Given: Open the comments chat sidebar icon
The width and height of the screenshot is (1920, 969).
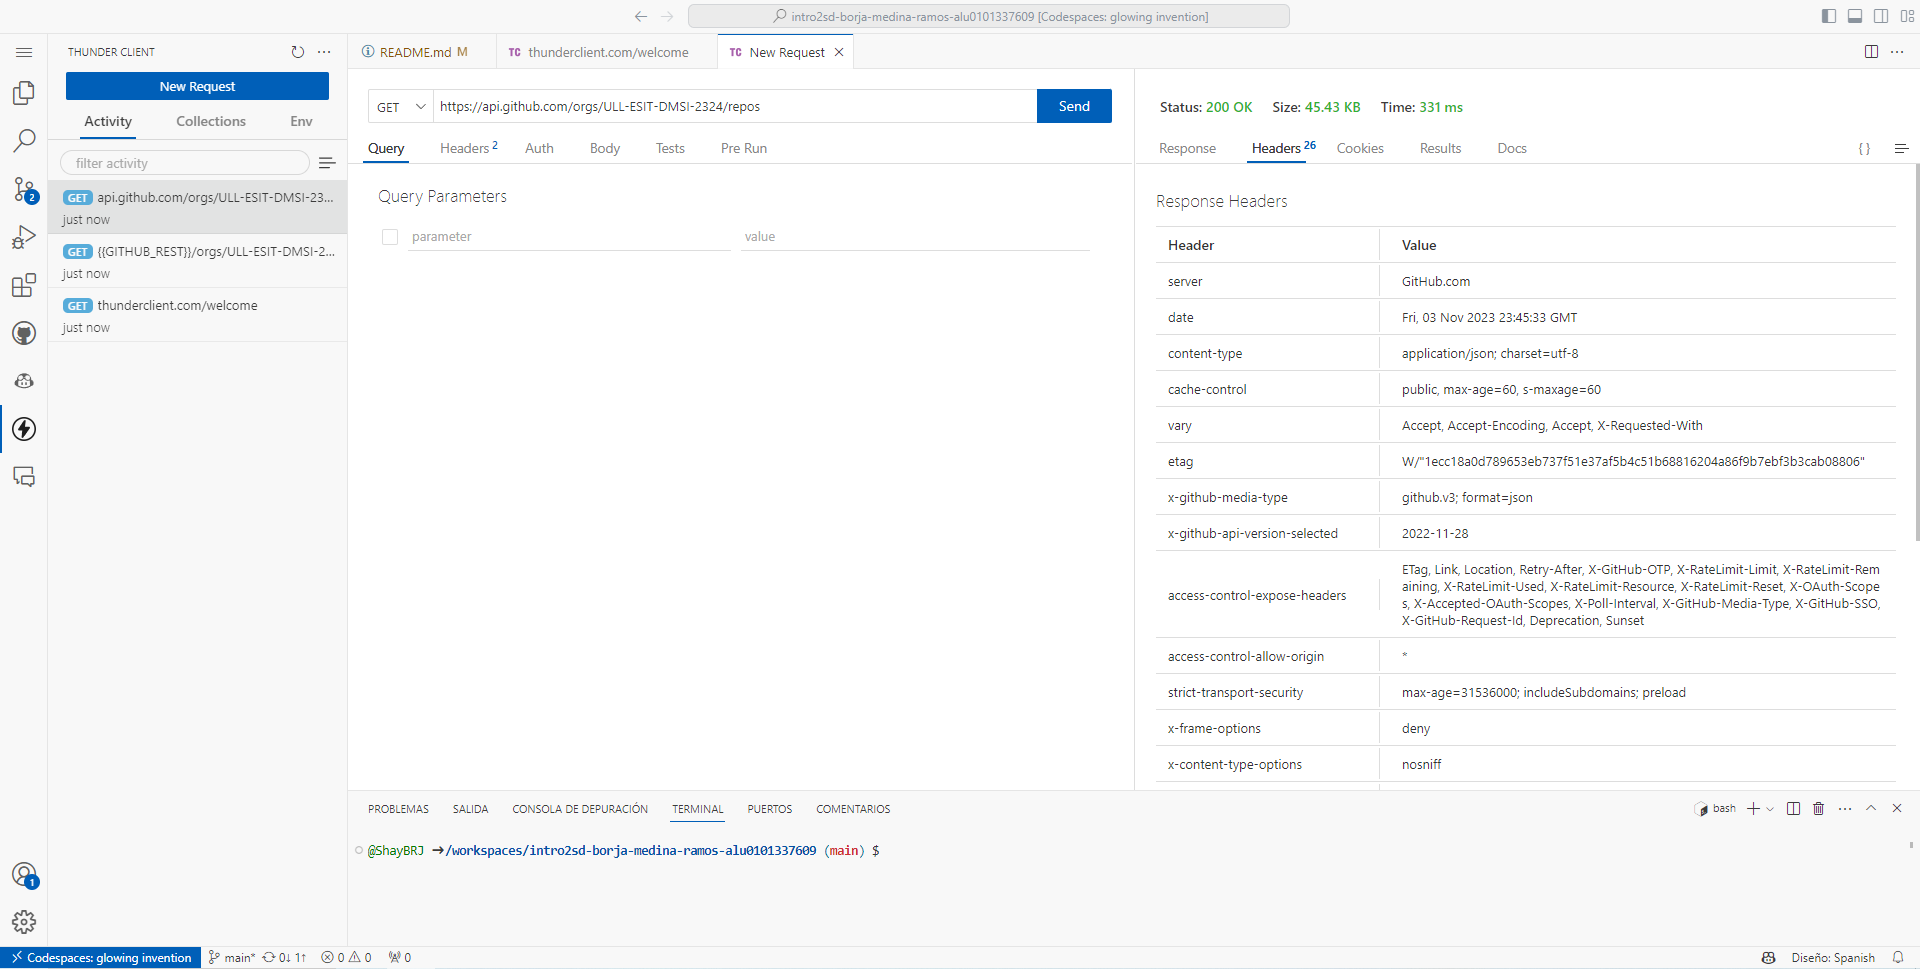Looking at the screenshot, I should tap(24, 477).
